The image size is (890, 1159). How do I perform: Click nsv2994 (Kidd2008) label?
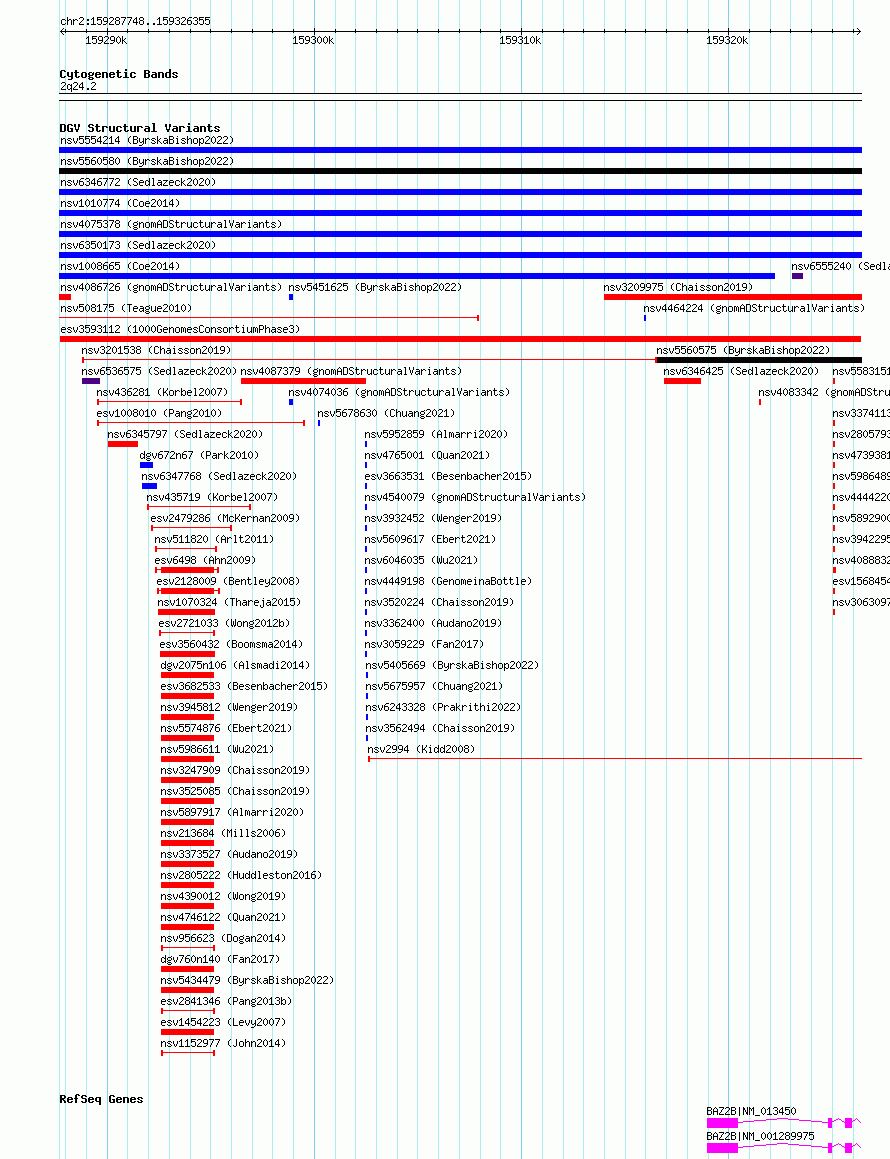421,750
